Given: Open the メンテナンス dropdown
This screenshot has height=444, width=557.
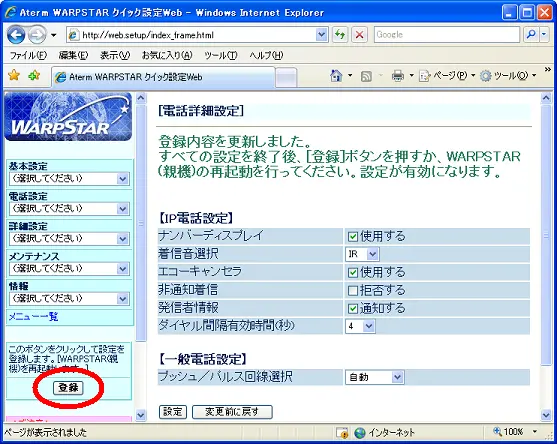Looking at the screenshot, I should coord(69,269).
